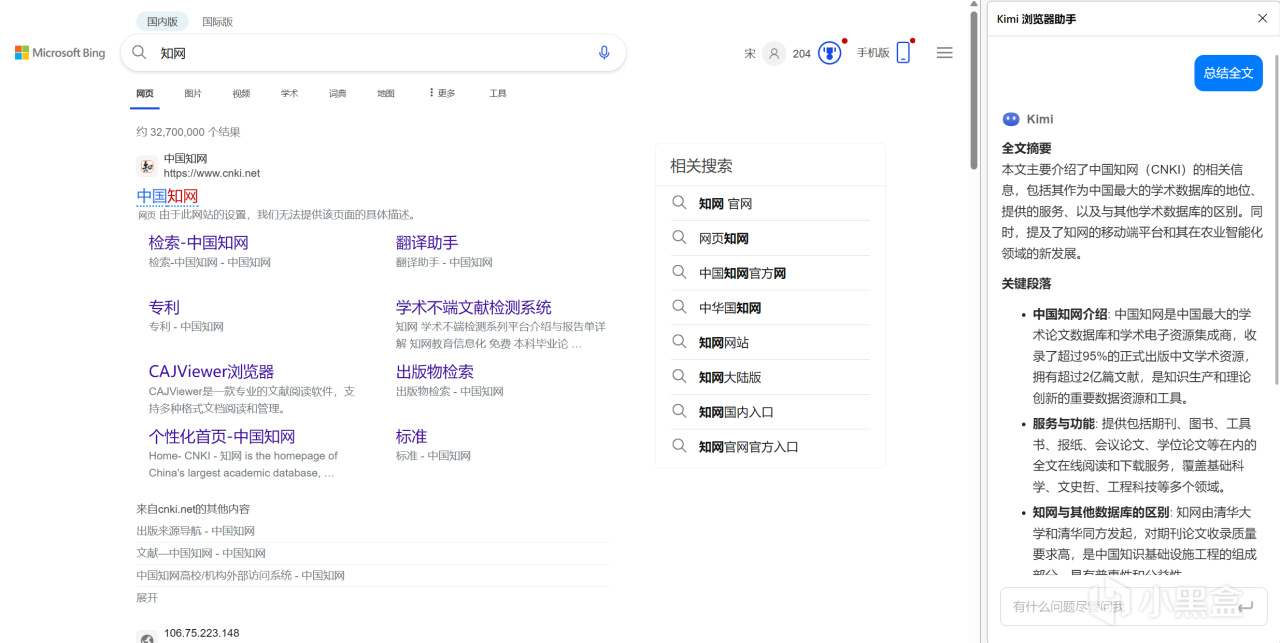Open the 检索-中国知网 sublink
This screenshot has width=1280, height=643.
(198, 242)
